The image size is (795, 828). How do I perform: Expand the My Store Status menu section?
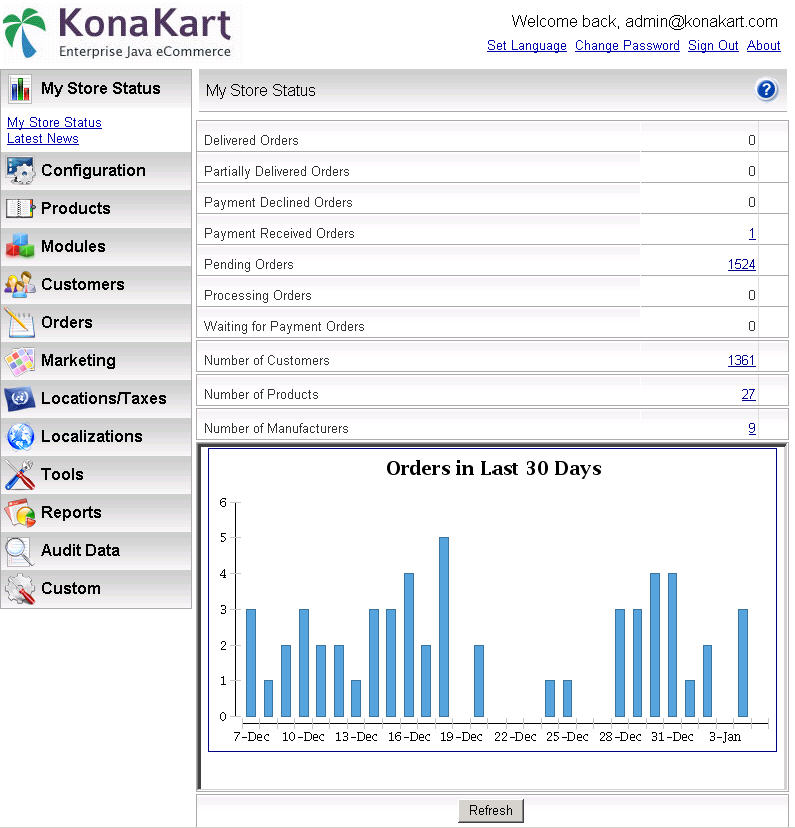(x=96, y=89)
